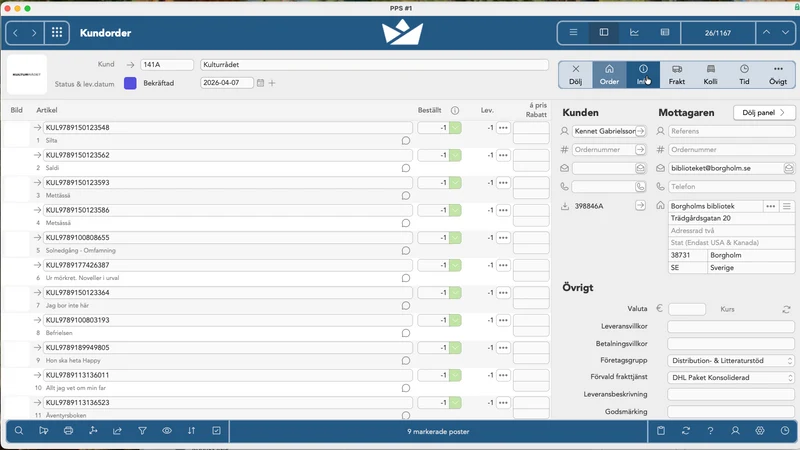Click the Dölj panel button
Screen dimensions: 800x450
764,113
